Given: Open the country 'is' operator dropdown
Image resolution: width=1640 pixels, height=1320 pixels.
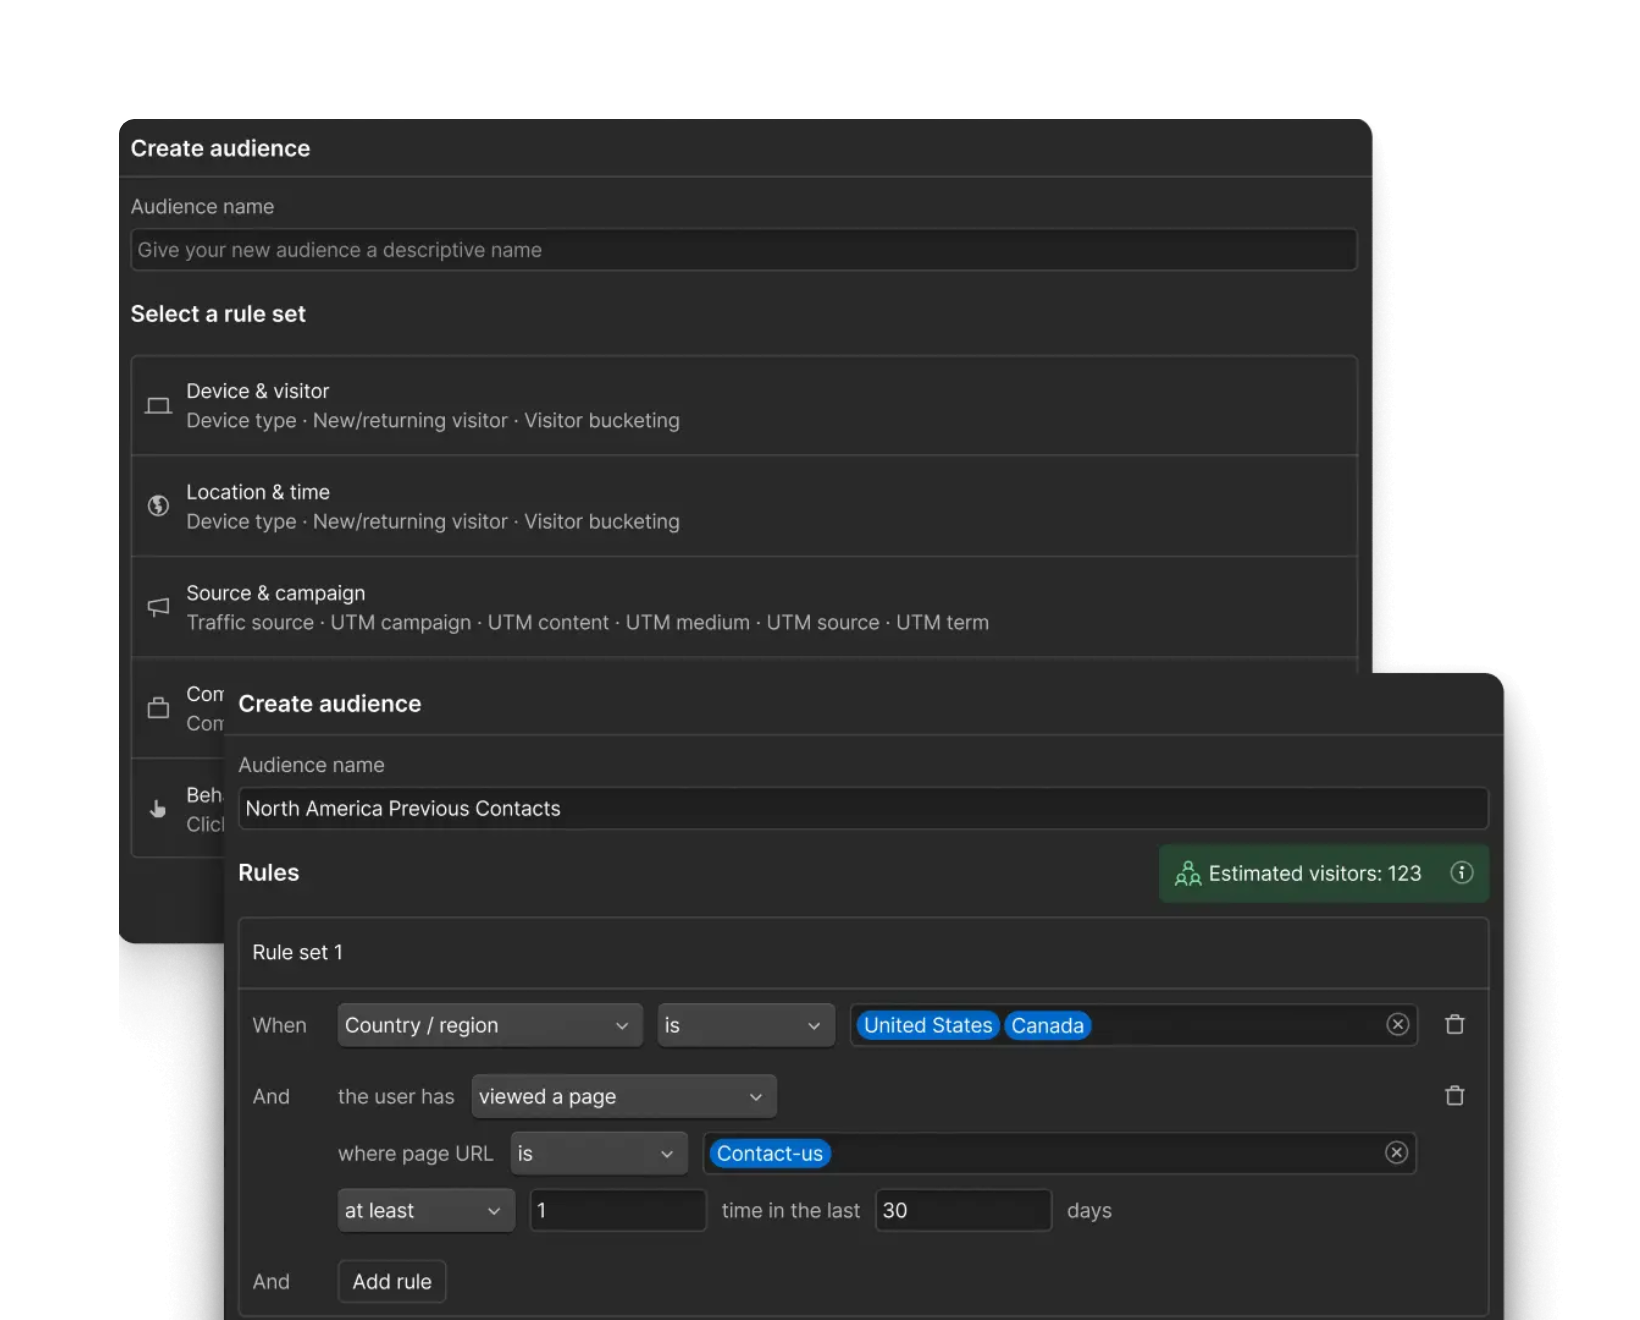Looking at the screenshot, I should pos(746,1025).
